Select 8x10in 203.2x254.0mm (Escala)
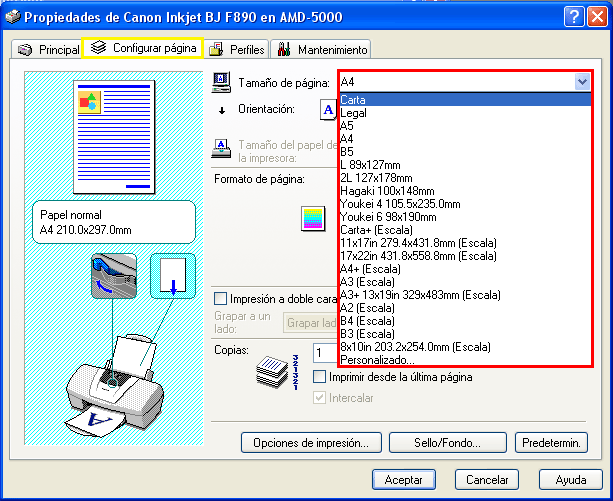 click(x=465, y=347)
